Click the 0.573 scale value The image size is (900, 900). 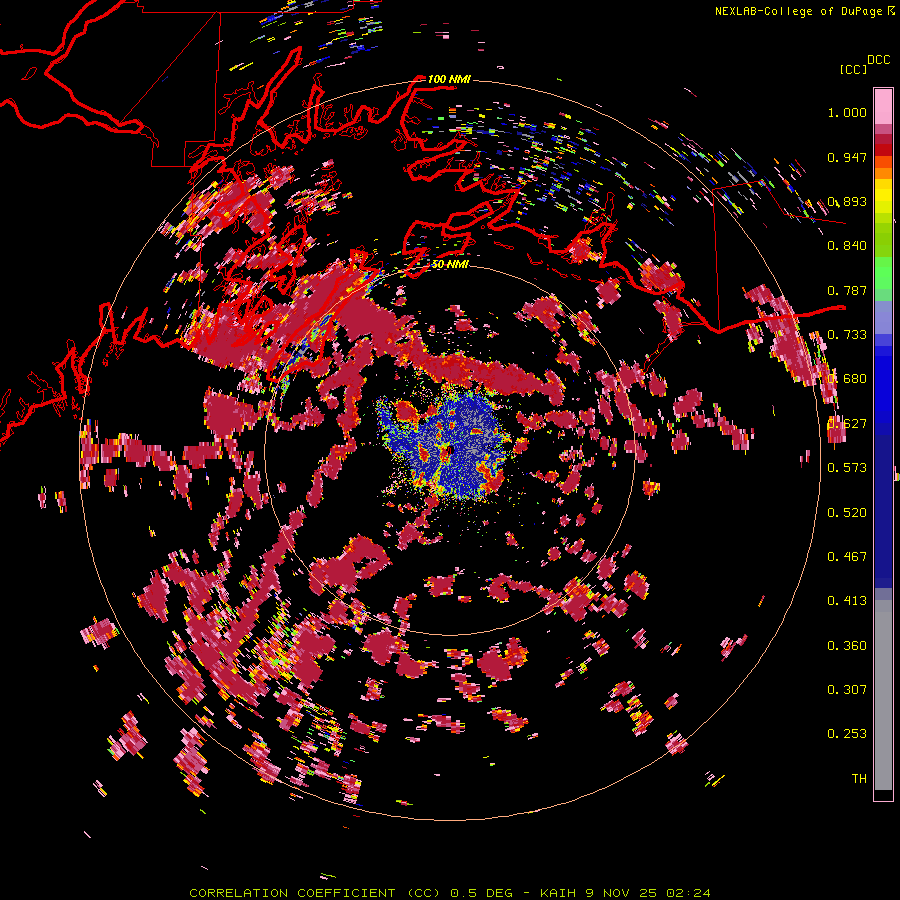[x=847, y=468]
